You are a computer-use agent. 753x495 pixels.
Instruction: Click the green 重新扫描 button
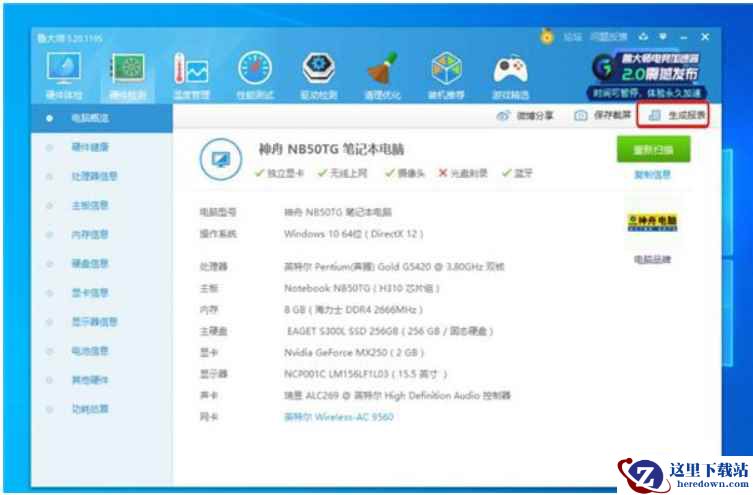(x=653, y=150)
